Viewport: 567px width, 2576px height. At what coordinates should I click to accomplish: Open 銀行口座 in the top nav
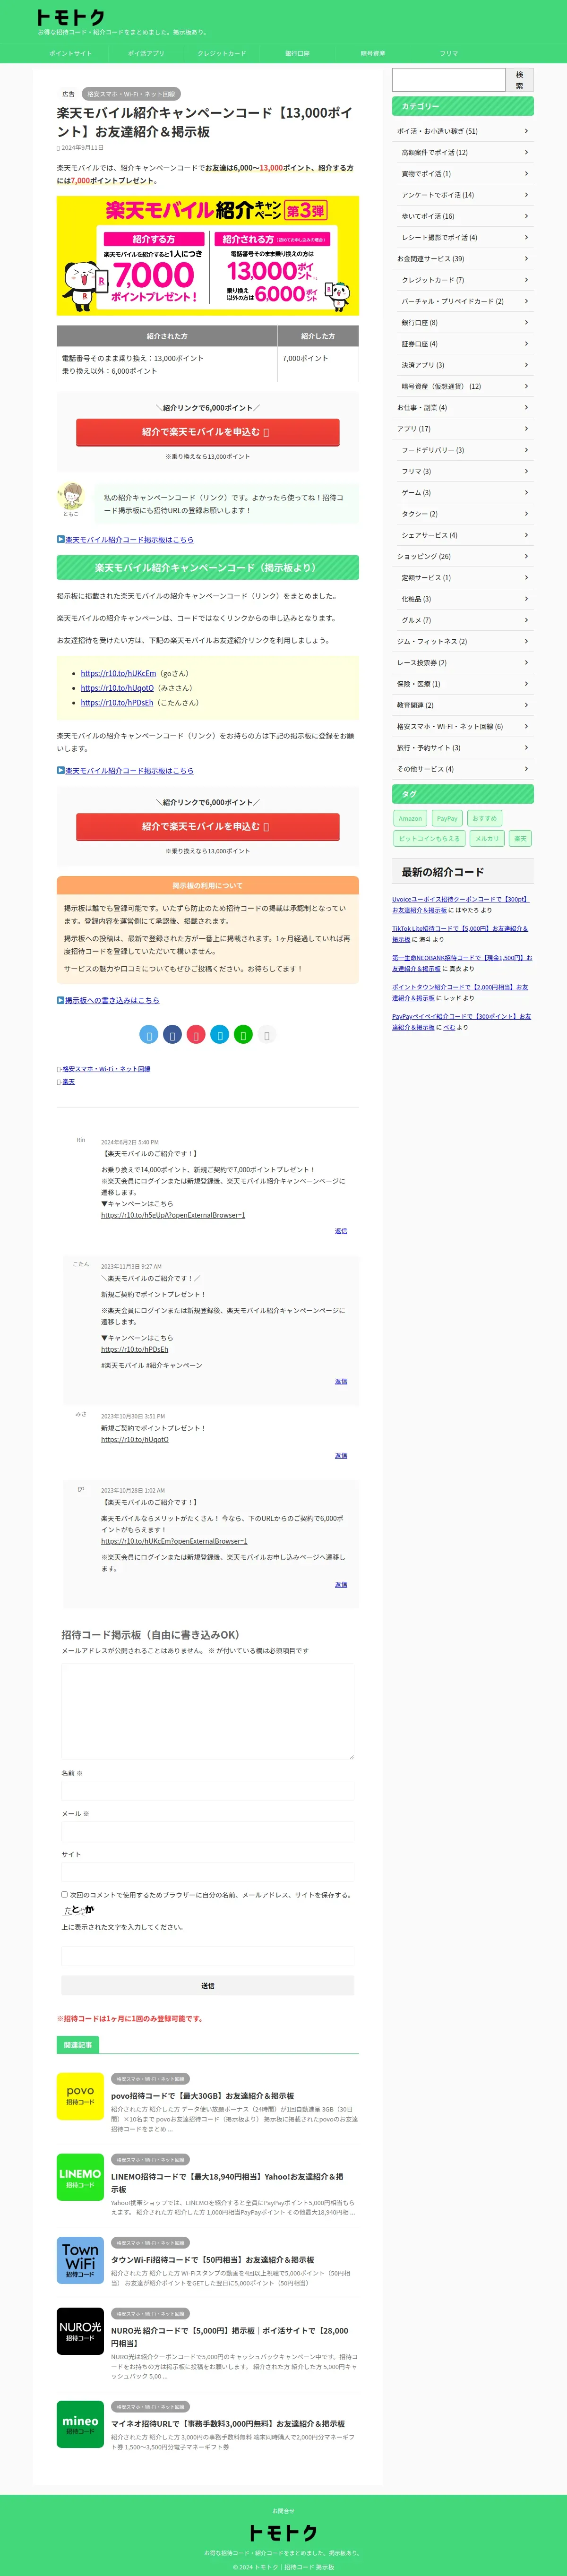[297, 53]
